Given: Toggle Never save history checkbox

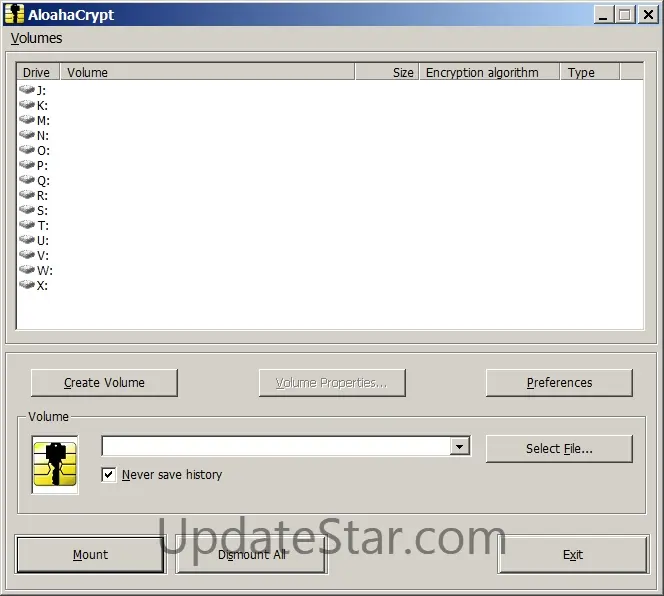Looking at the screenshot, I should [108, 474].
